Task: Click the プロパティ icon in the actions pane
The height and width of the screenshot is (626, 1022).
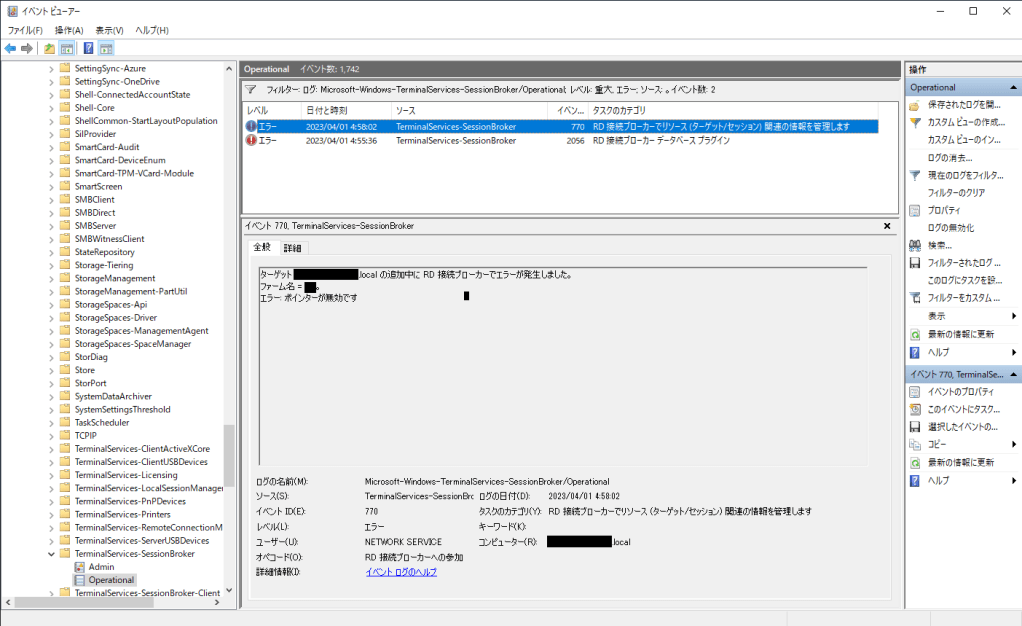Action: [915, 210]
